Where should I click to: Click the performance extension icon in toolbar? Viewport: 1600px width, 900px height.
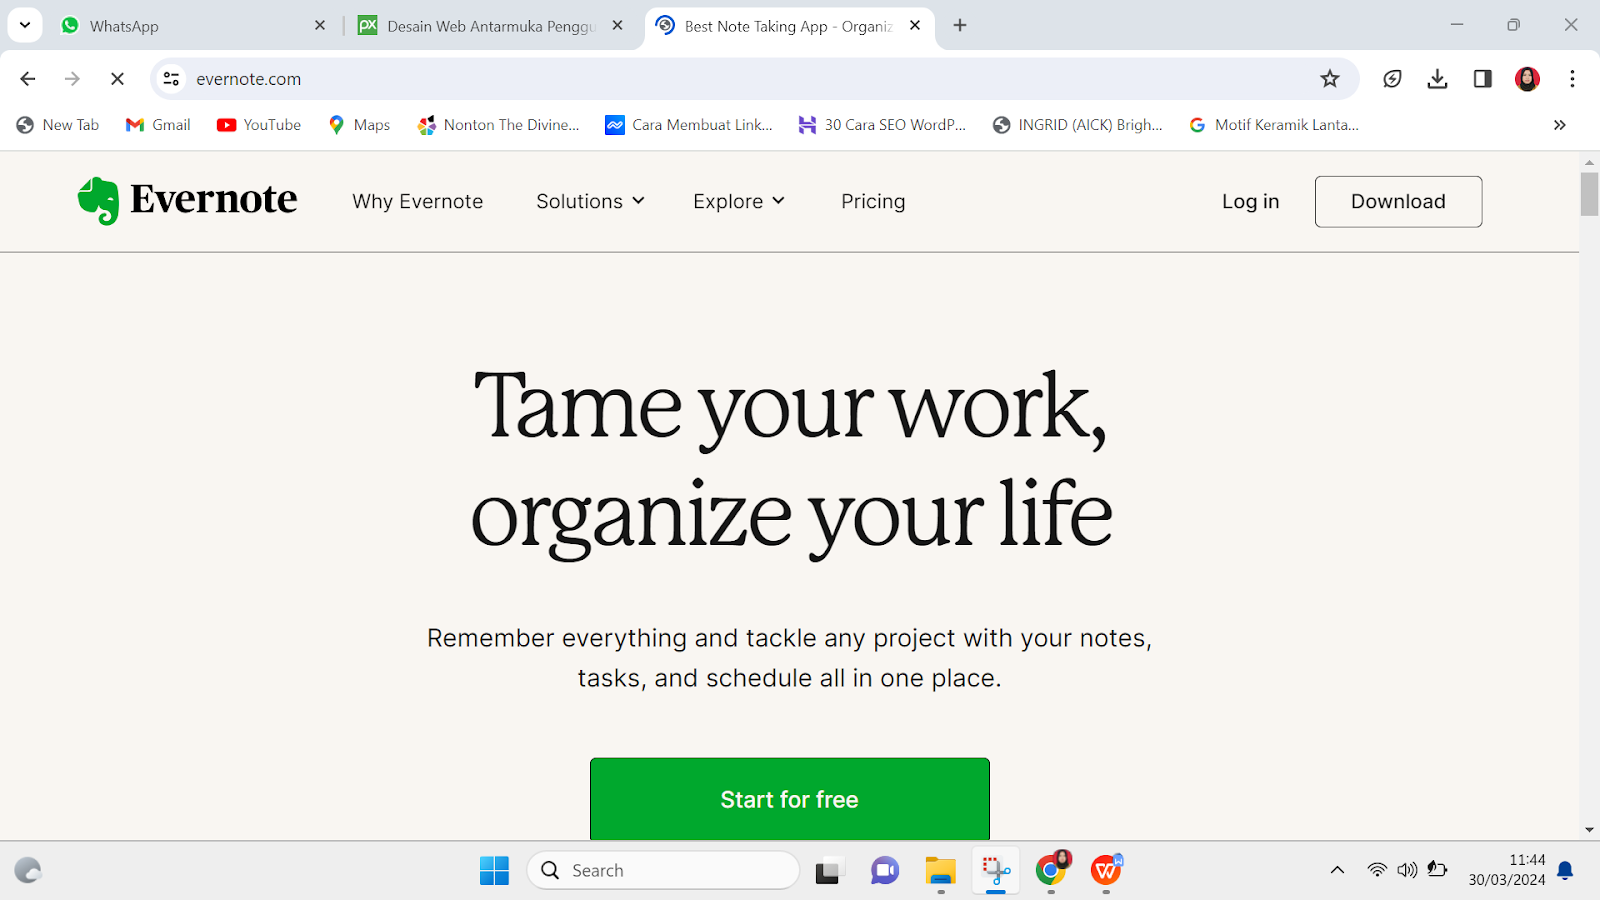click(1392, 79)
